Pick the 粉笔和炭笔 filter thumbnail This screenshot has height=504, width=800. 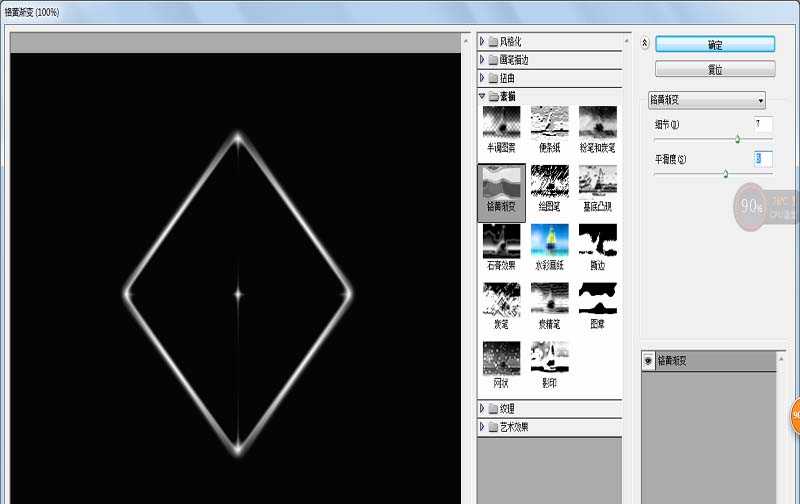click(598, 122)
